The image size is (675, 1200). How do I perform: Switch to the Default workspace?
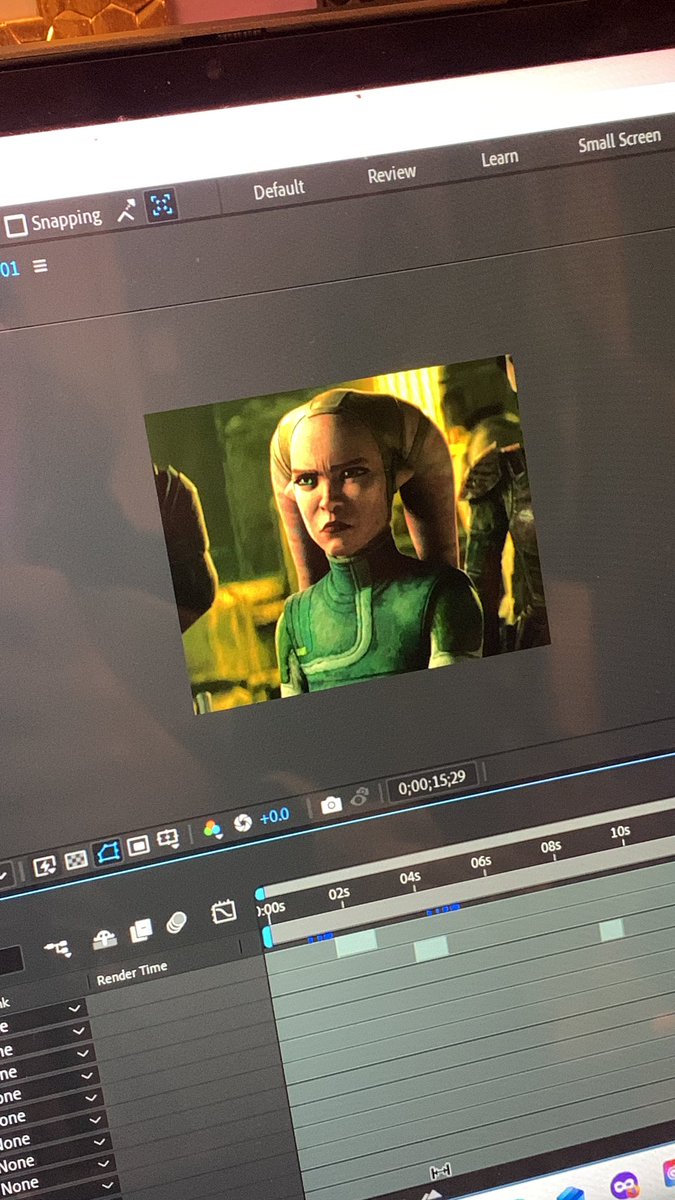coord(279,189)
